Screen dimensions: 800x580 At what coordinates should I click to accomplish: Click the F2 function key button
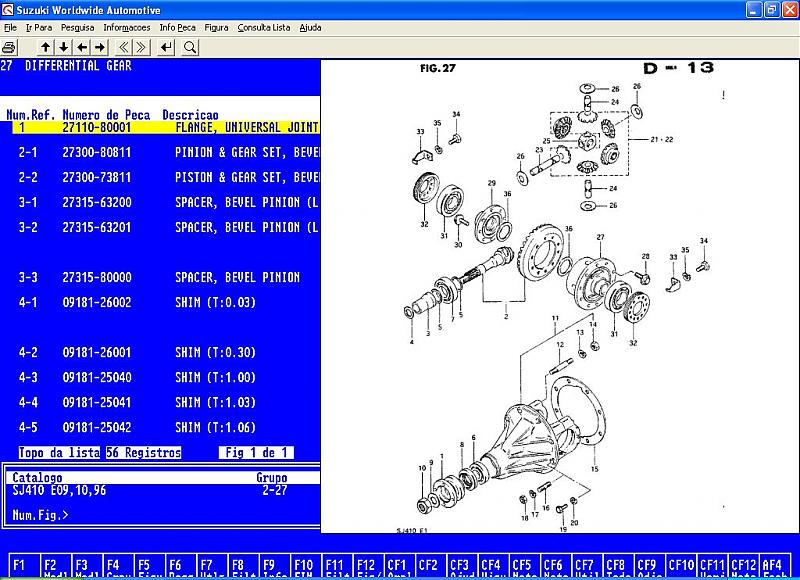[56, 566]
